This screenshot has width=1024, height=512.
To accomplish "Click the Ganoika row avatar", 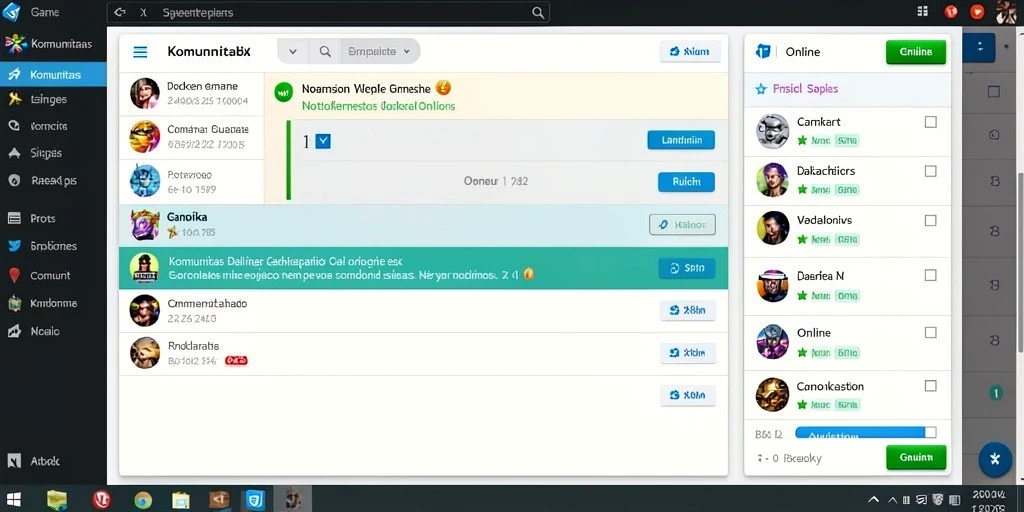I will coord(145,225).
